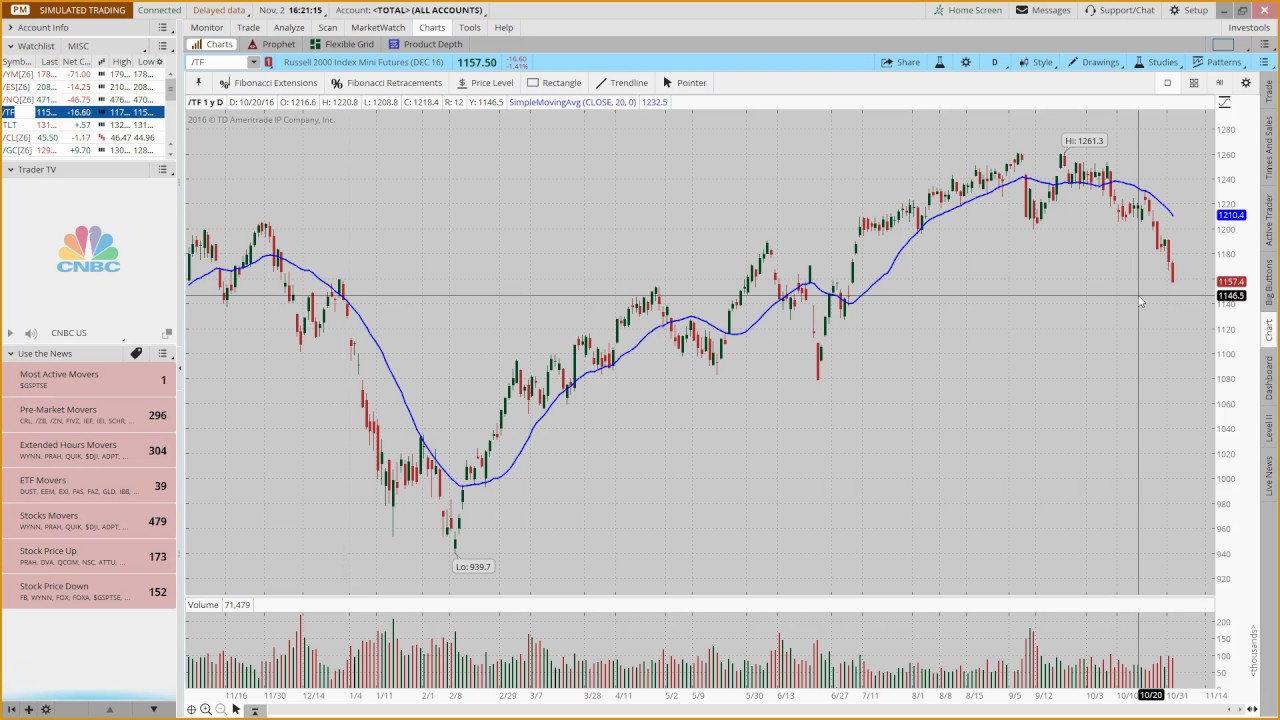Select single chart layout view
Viewport: 1280px width, 720px height.
click(x=1167, y=83)
